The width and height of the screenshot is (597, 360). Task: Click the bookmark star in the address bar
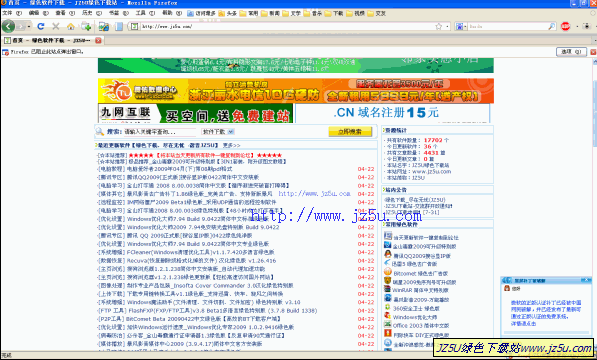(x=439, y=26)
